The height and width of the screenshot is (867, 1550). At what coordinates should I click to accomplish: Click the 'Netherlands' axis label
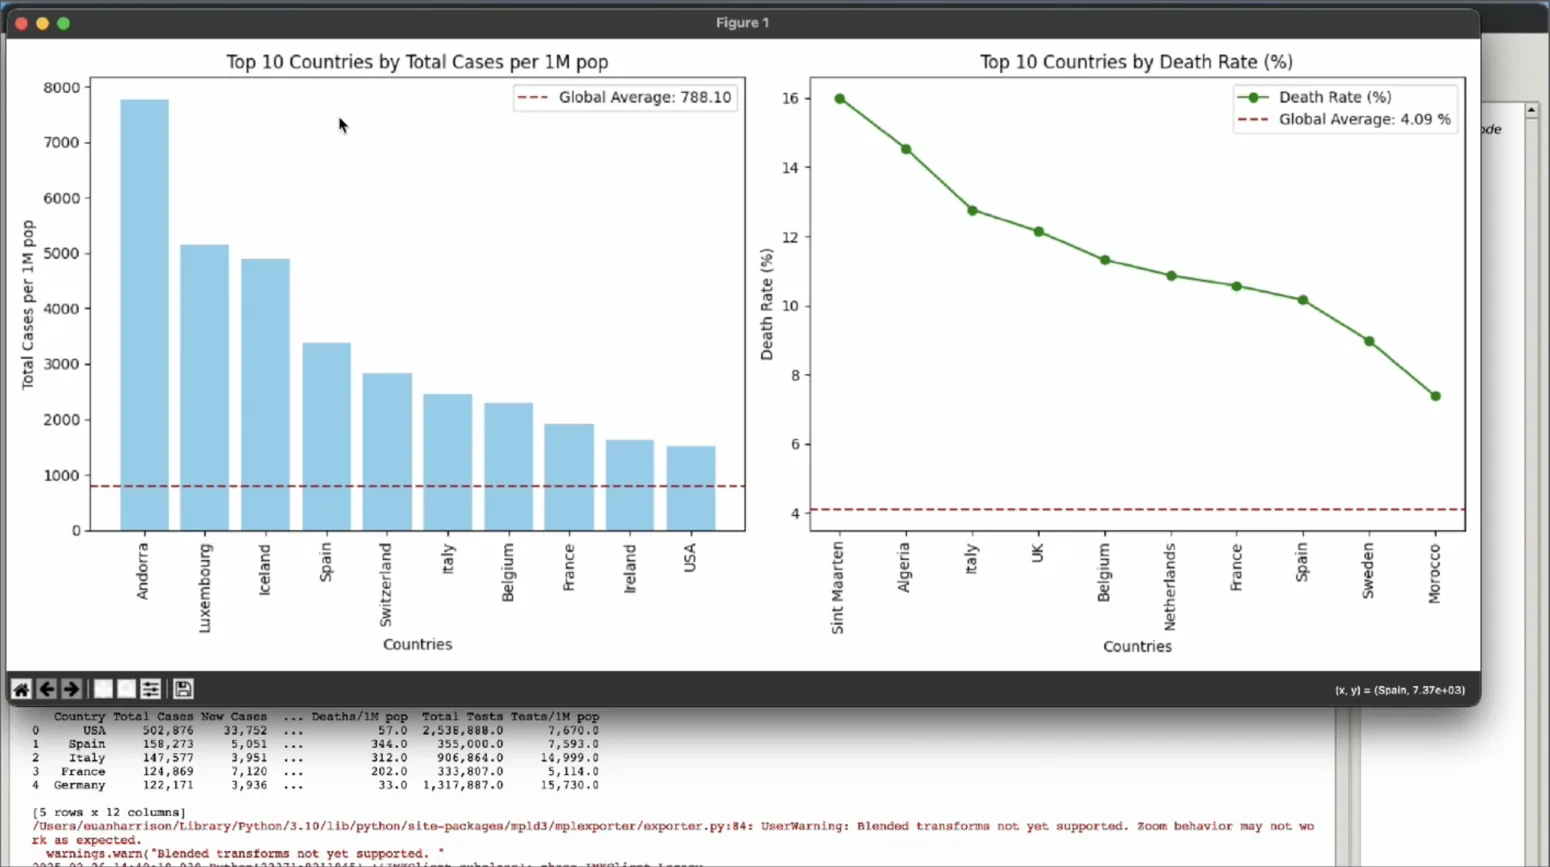click(x=1169, y=587)
